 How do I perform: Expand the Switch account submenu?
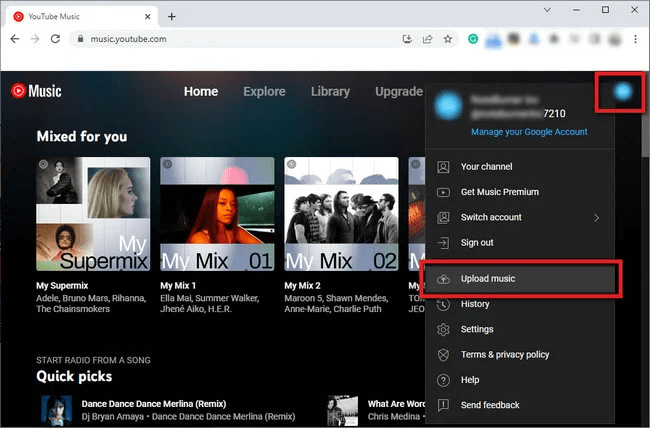click(596, 217)
